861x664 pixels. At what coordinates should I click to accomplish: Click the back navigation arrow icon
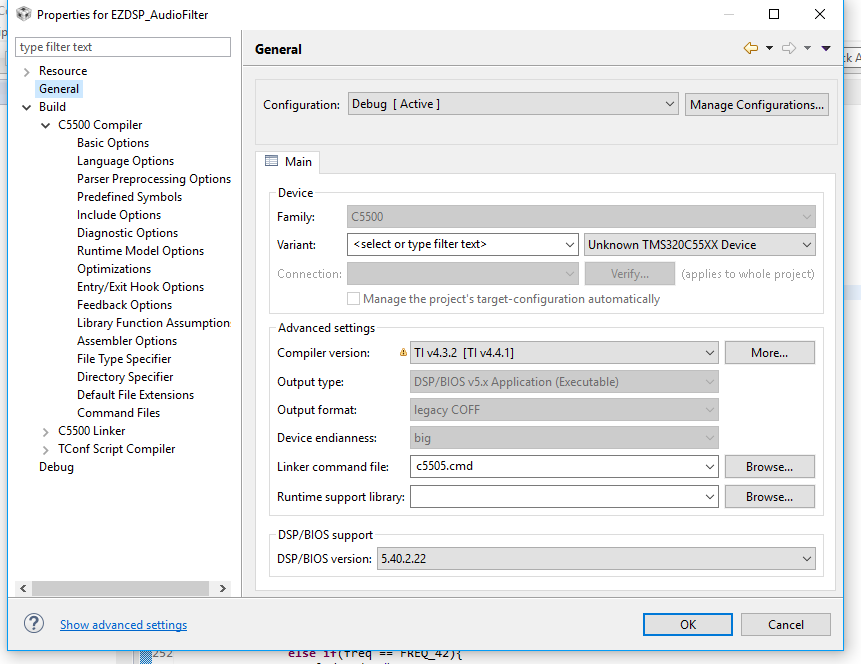point(751,48)
